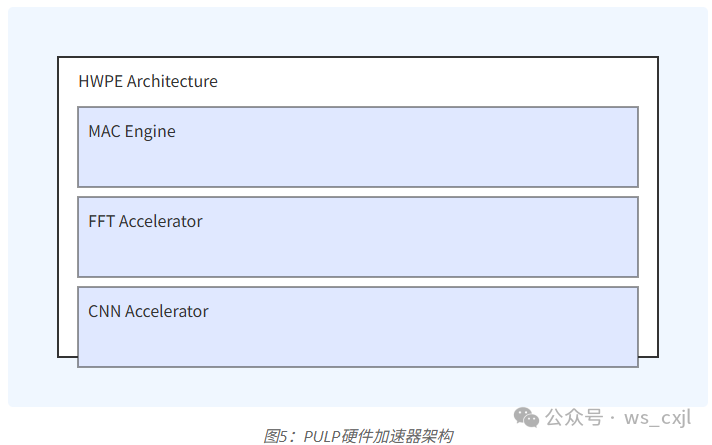Click the HWPE Architecture title text

tap(148, 81)
